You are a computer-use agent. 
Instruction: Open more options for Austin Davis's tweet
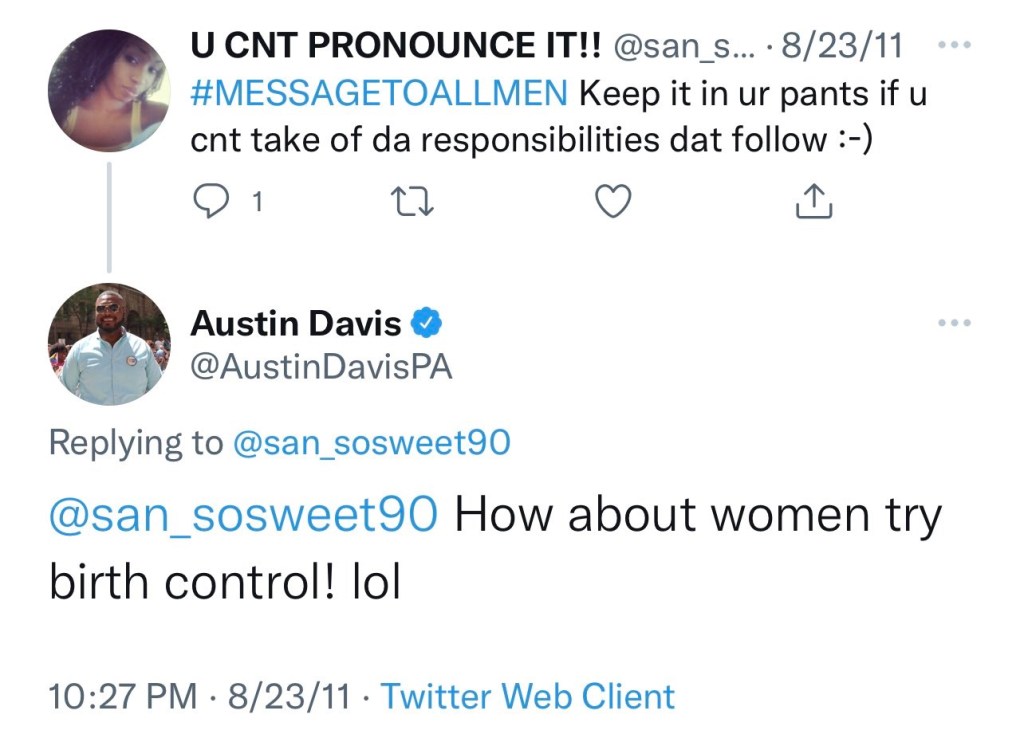click(955, 323)
